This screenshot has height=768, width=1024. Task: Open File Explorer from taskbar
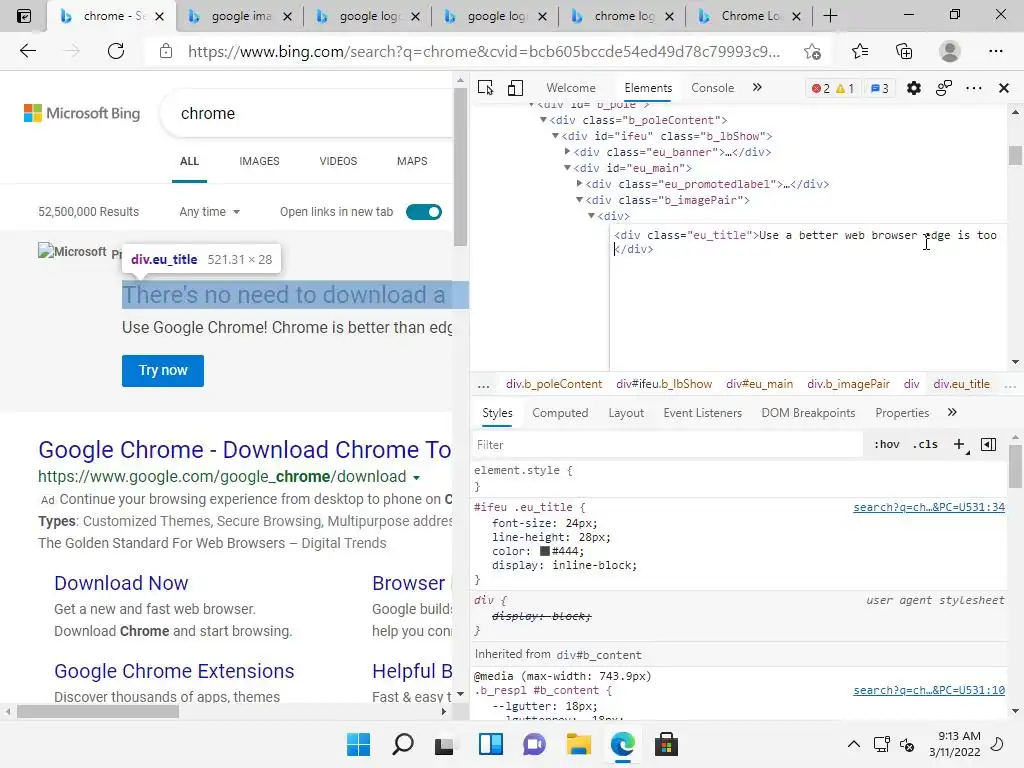579,744
